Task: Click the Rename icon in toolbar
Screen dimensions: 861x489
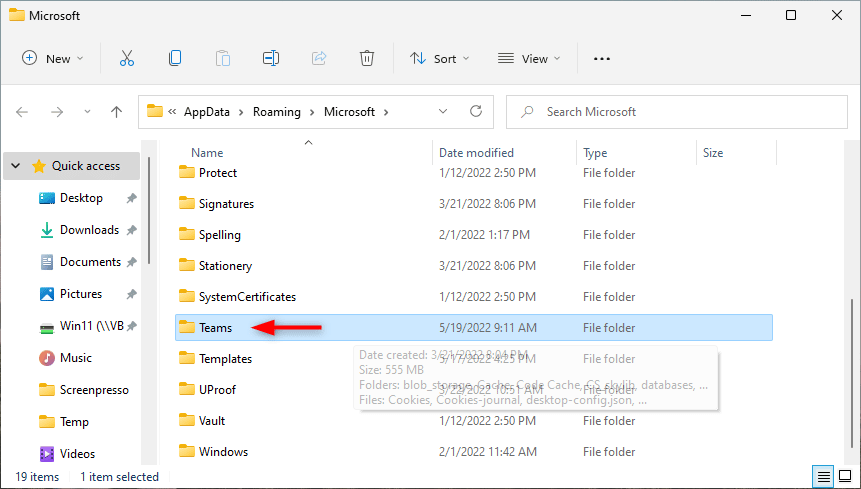Action: (271, 58)
